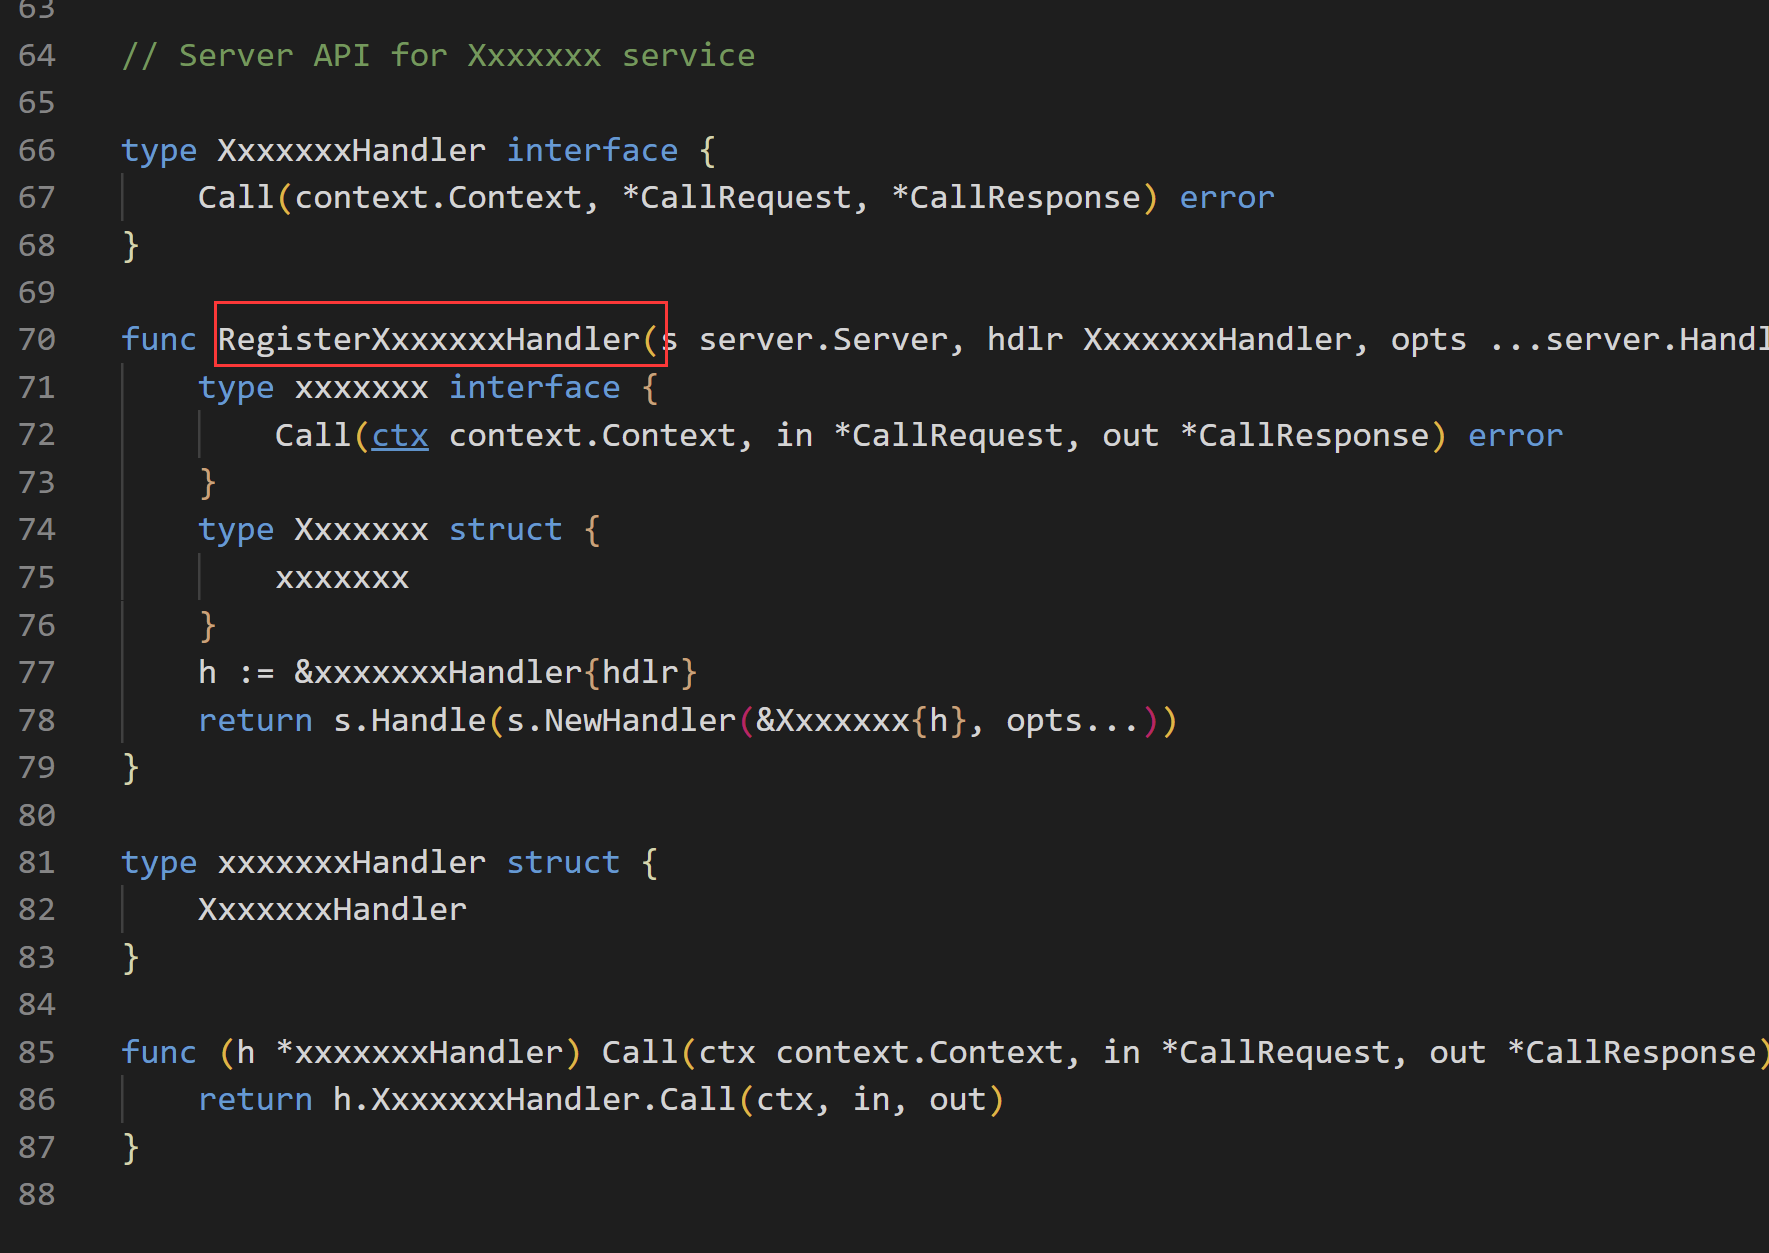The height and width of the screenshot is (1253, 1769).
Task: Click '&xxxxxxxHandler{hdlr}' on line 77
Action: coord(496,672)
